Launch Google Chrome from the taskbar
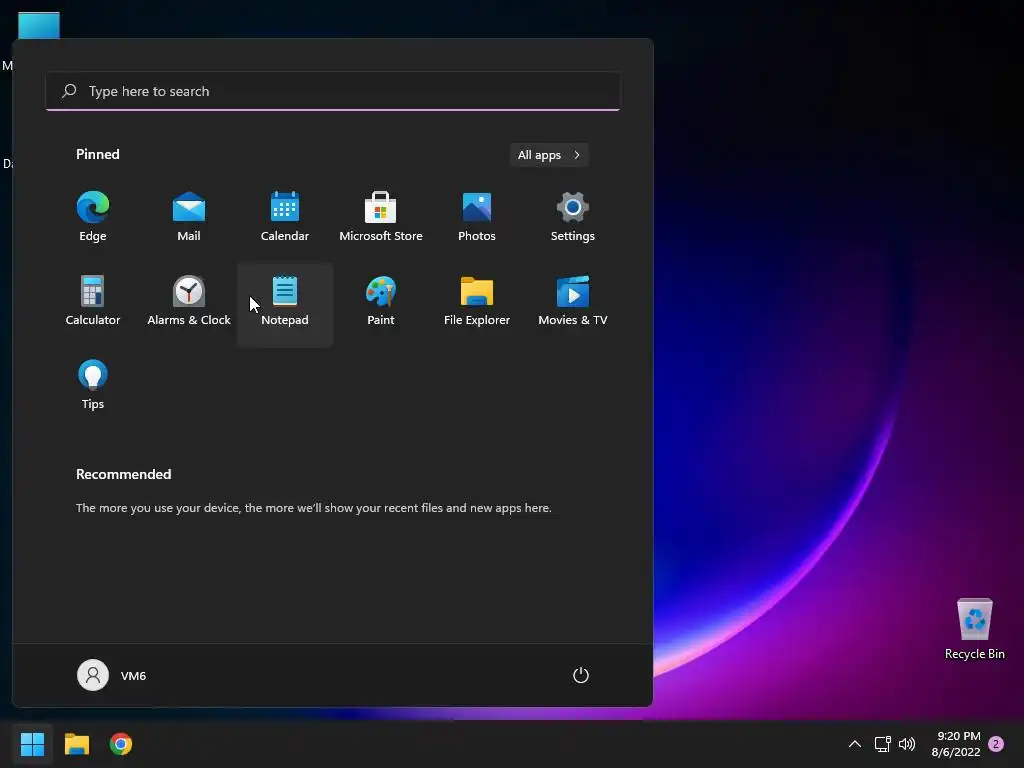Image resolution: width=1024 pixels, height=768 pixels. (x=121, y=744)
